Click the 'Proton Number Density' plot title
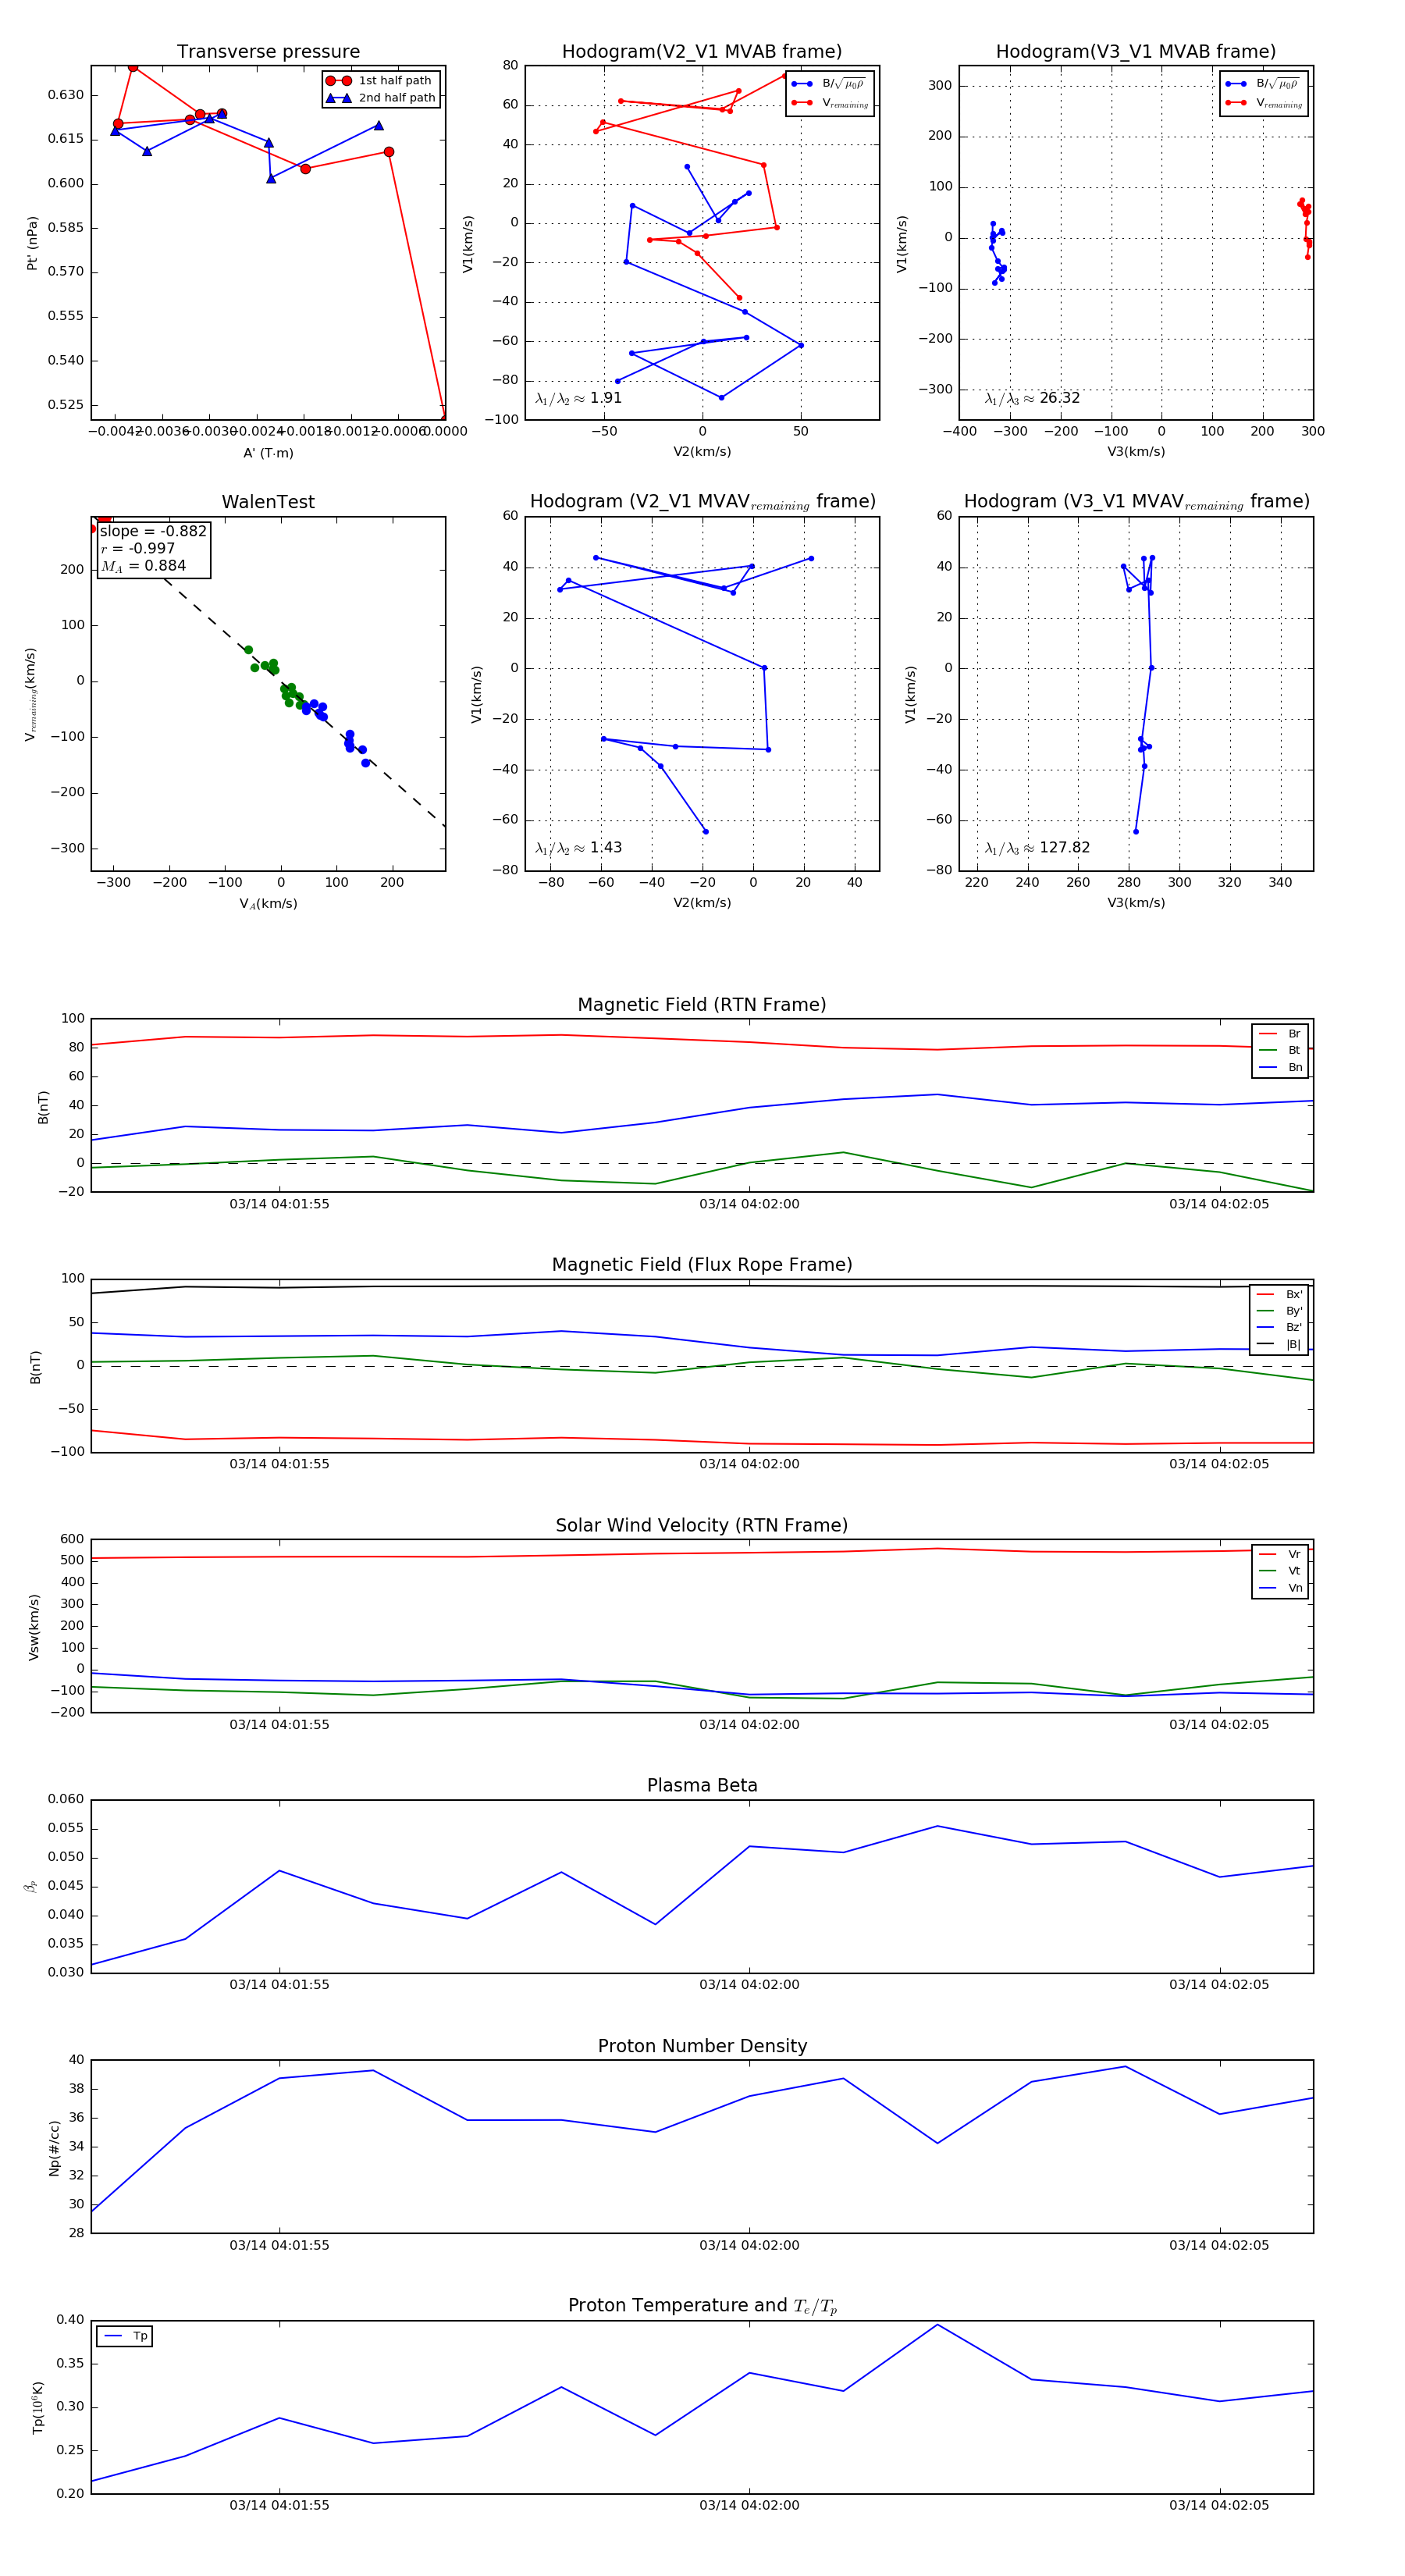Screen dimensions: 1405x2576 tap(702, 2046)
